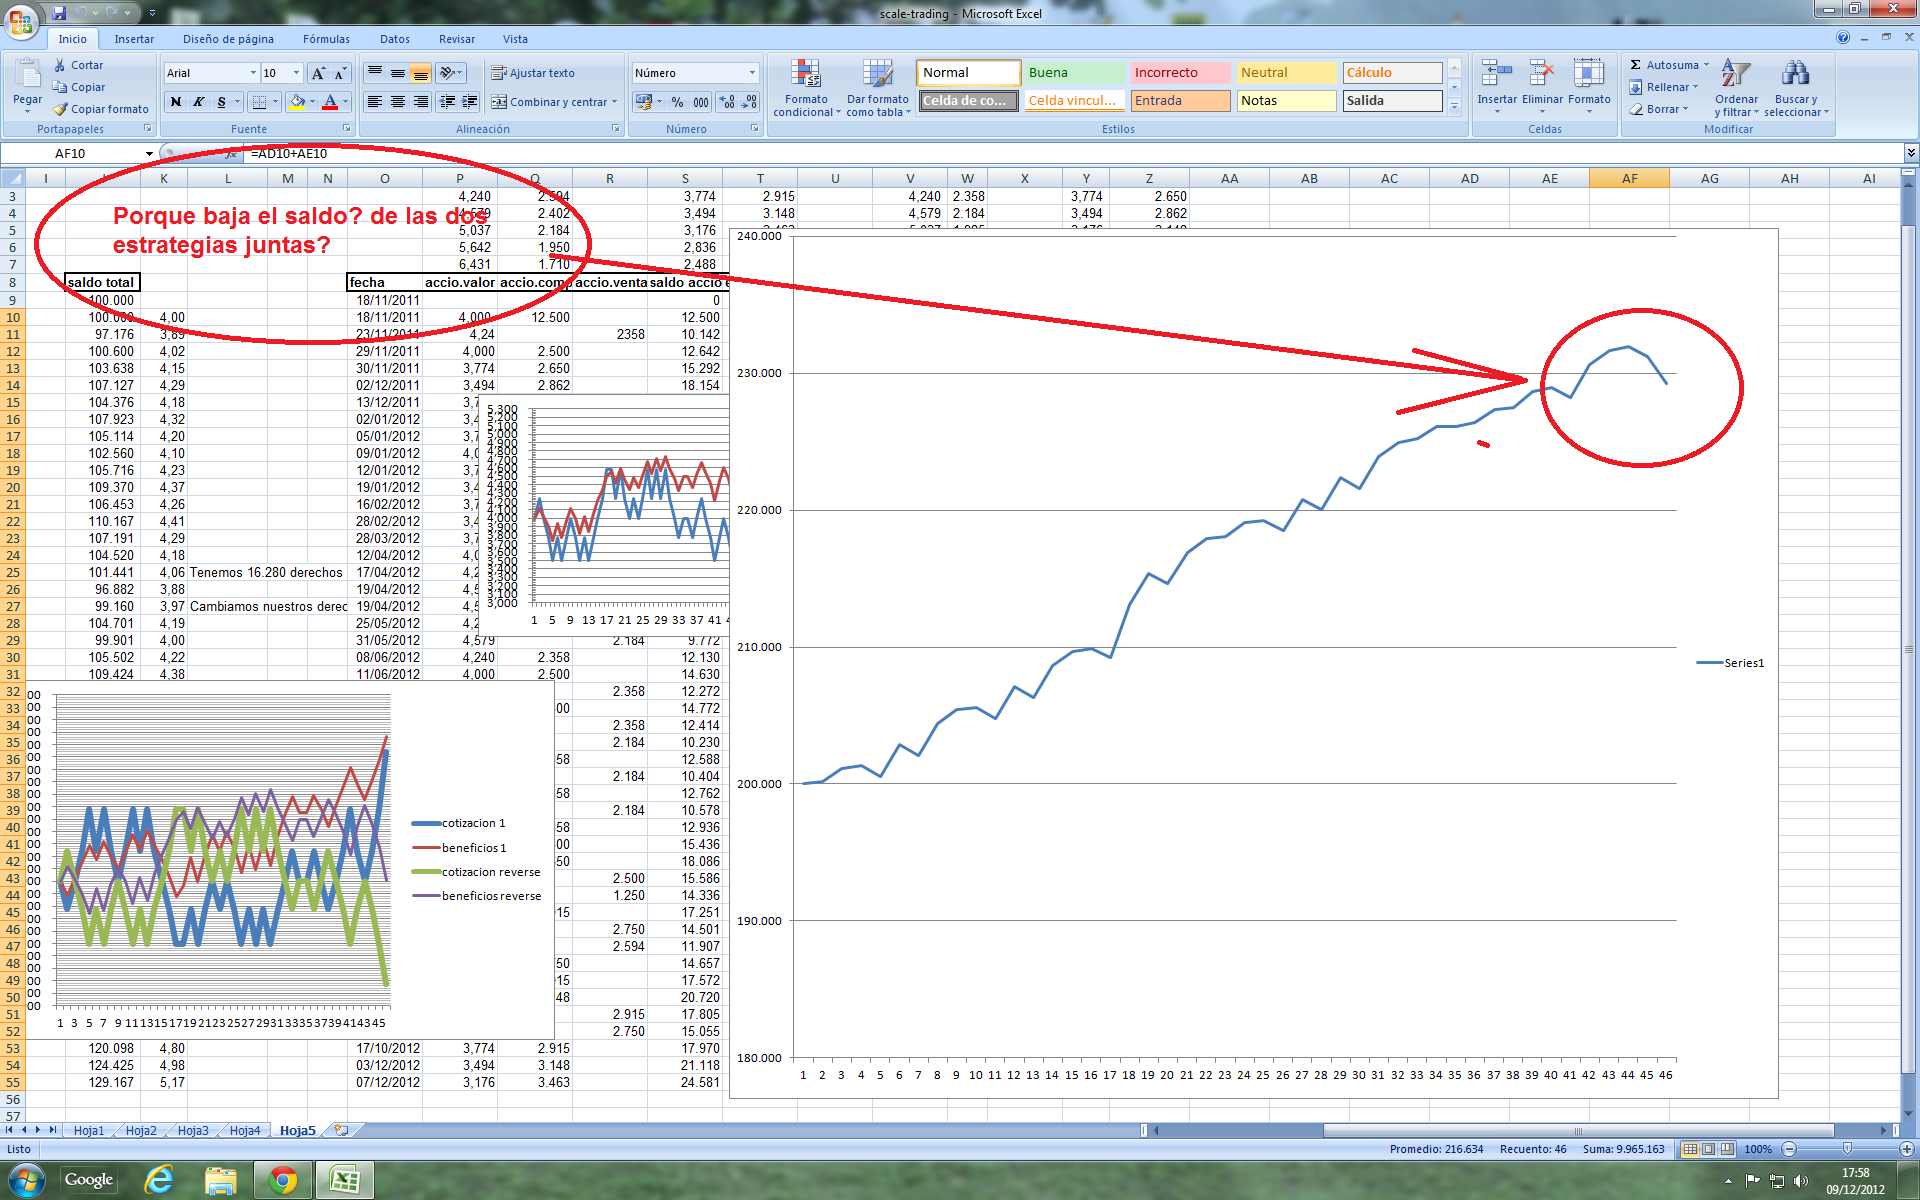Click increase font size icon
Screen dimensions: 1920x1200
tap(318, 73)
